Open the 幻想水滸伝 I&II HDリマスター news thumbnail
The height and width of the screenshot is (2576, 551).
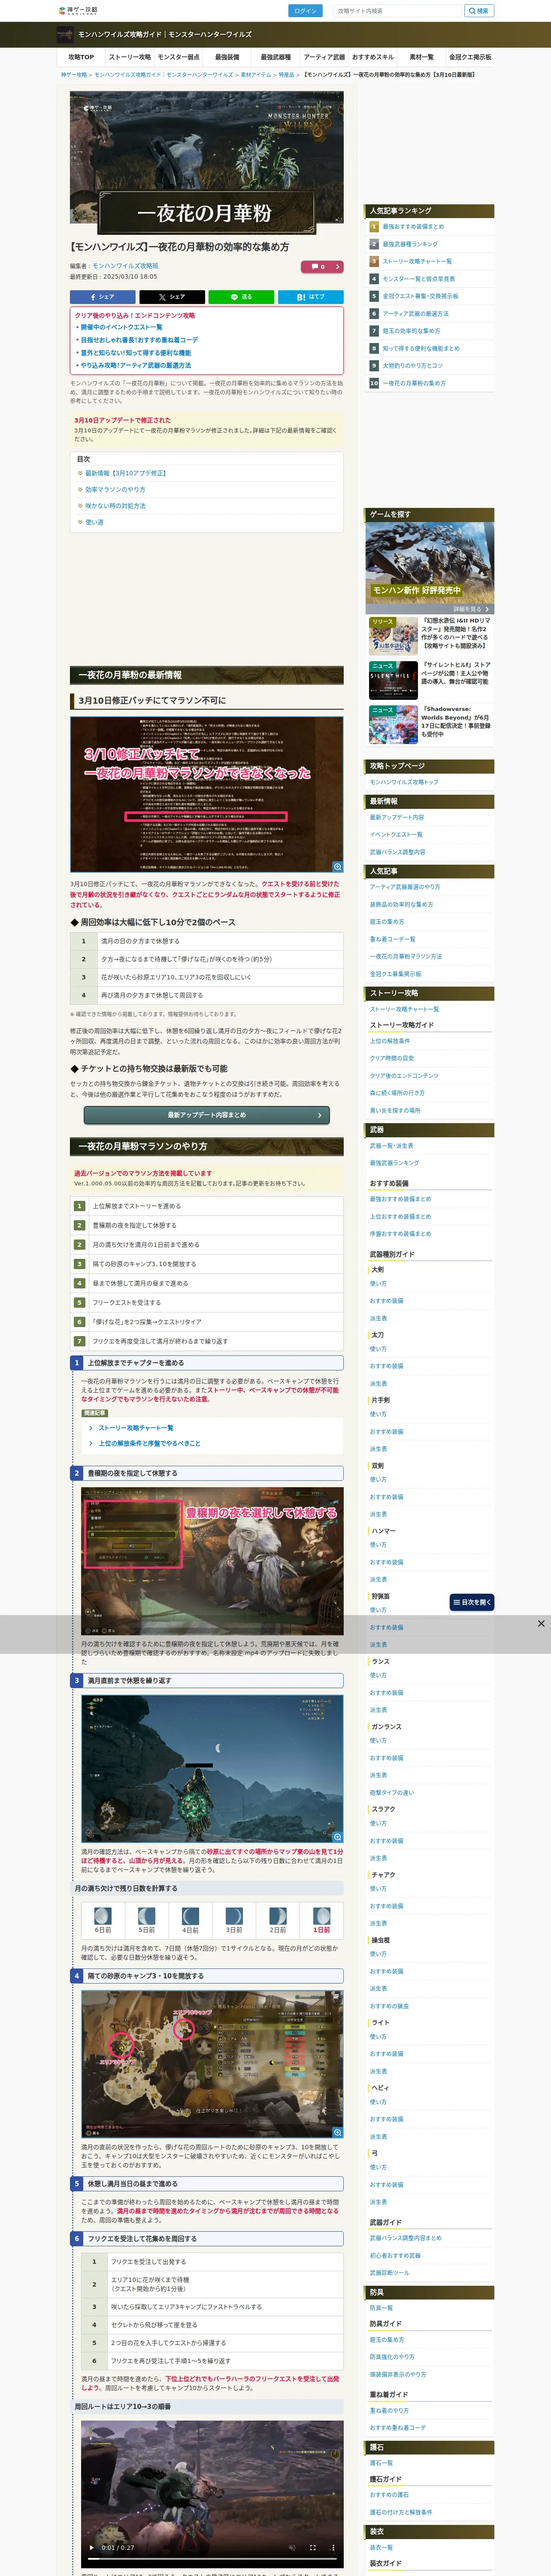(x=393, y=635)
